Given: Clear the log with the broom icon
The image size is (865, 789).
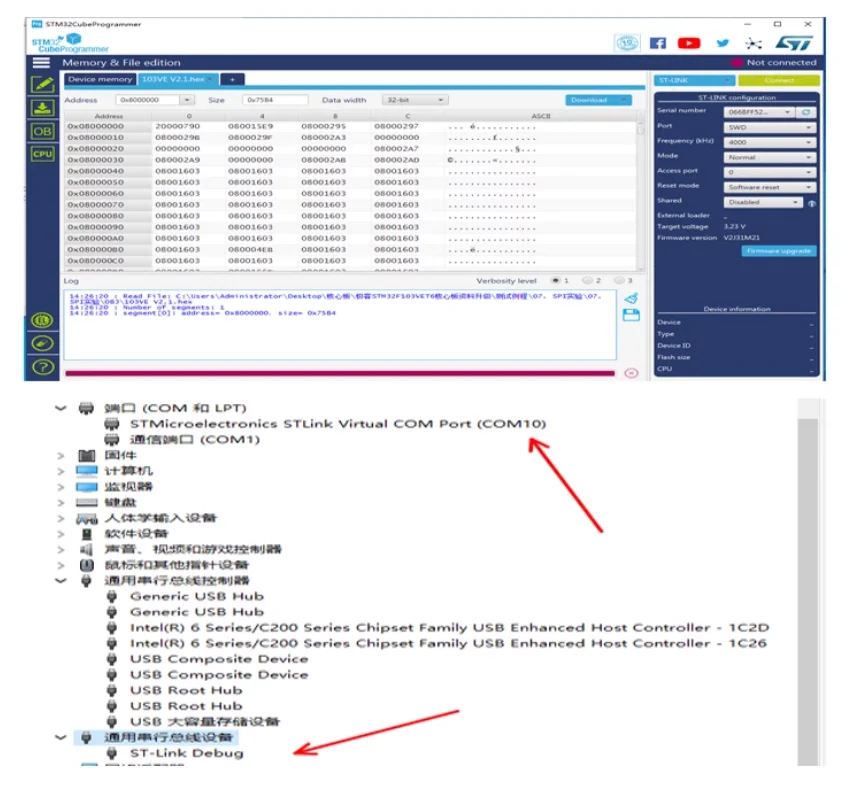Looking at the screenshot, I should click(631, 298).
